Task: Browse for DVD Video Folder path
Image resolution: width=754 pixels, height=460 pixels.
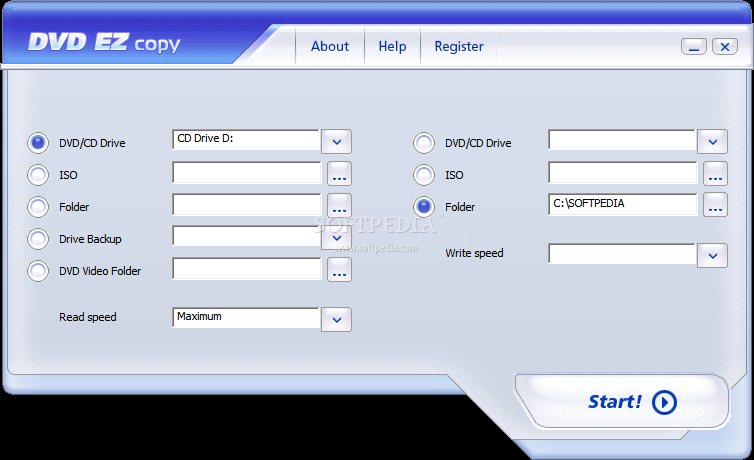Action: (339, 270)
